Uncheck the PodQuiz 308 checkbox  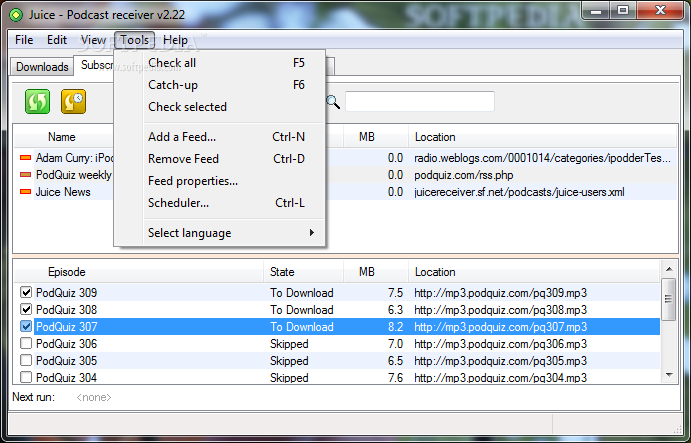pos(26,309)
